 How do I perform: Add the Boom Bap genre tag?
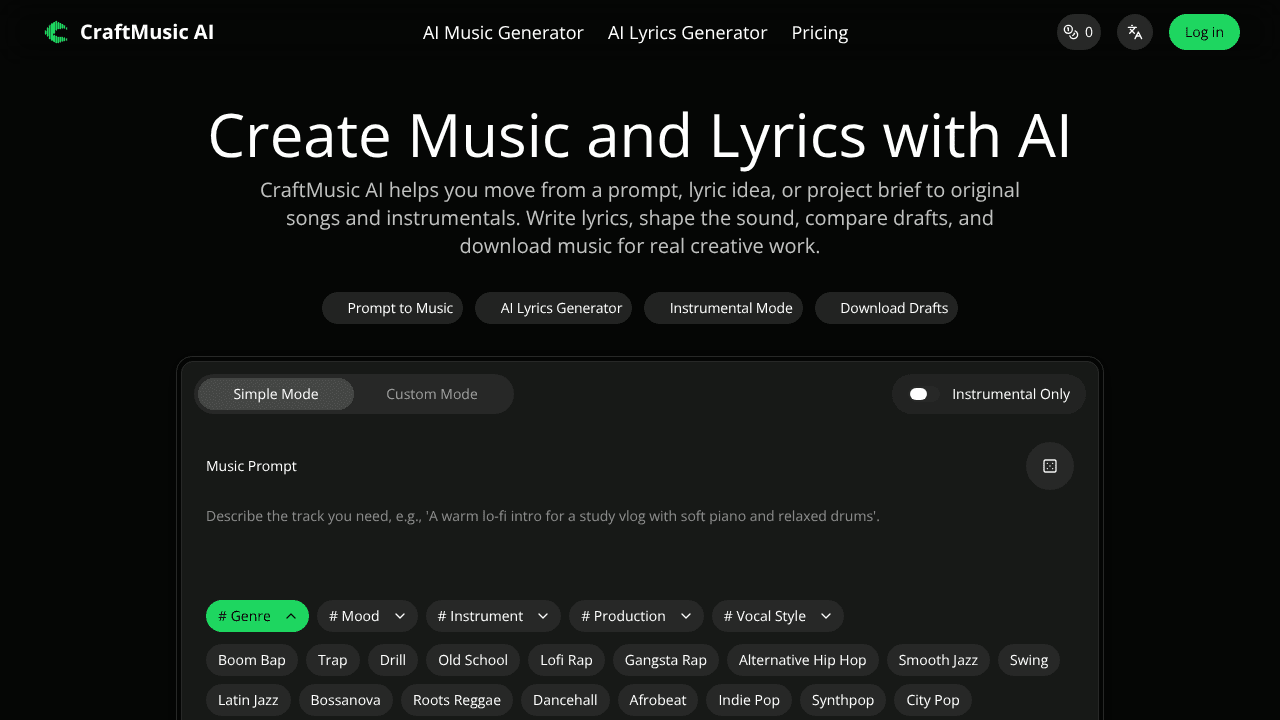click(252, 660)
